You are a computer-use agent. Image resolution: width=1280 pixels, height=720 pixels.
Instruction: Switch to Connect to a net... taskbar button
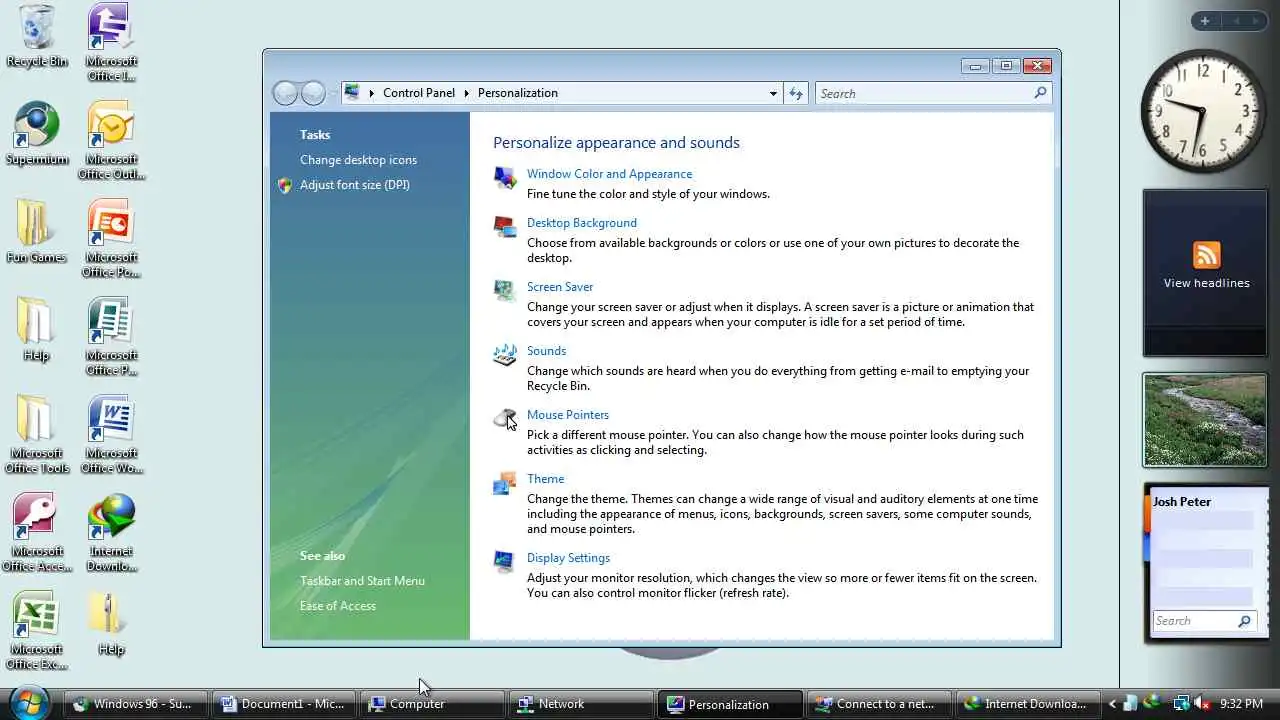click(877, 704)
